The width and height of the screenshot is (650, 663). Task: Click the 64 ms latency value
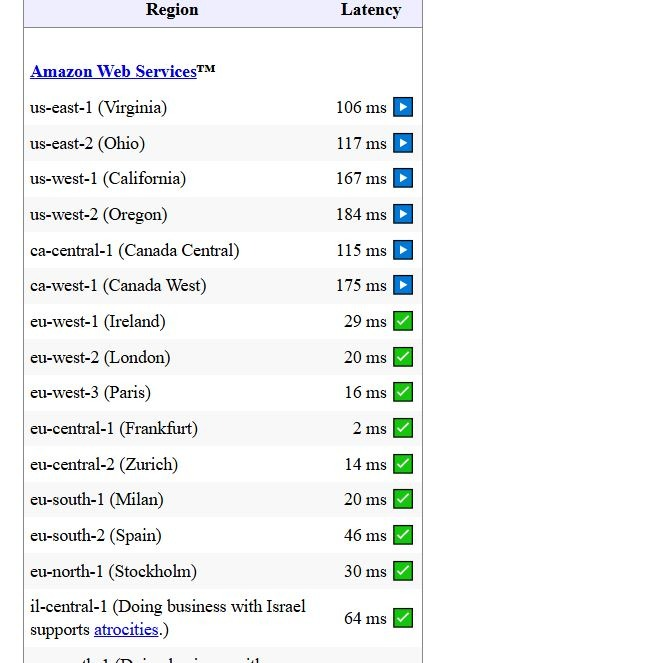click(365, 619)
